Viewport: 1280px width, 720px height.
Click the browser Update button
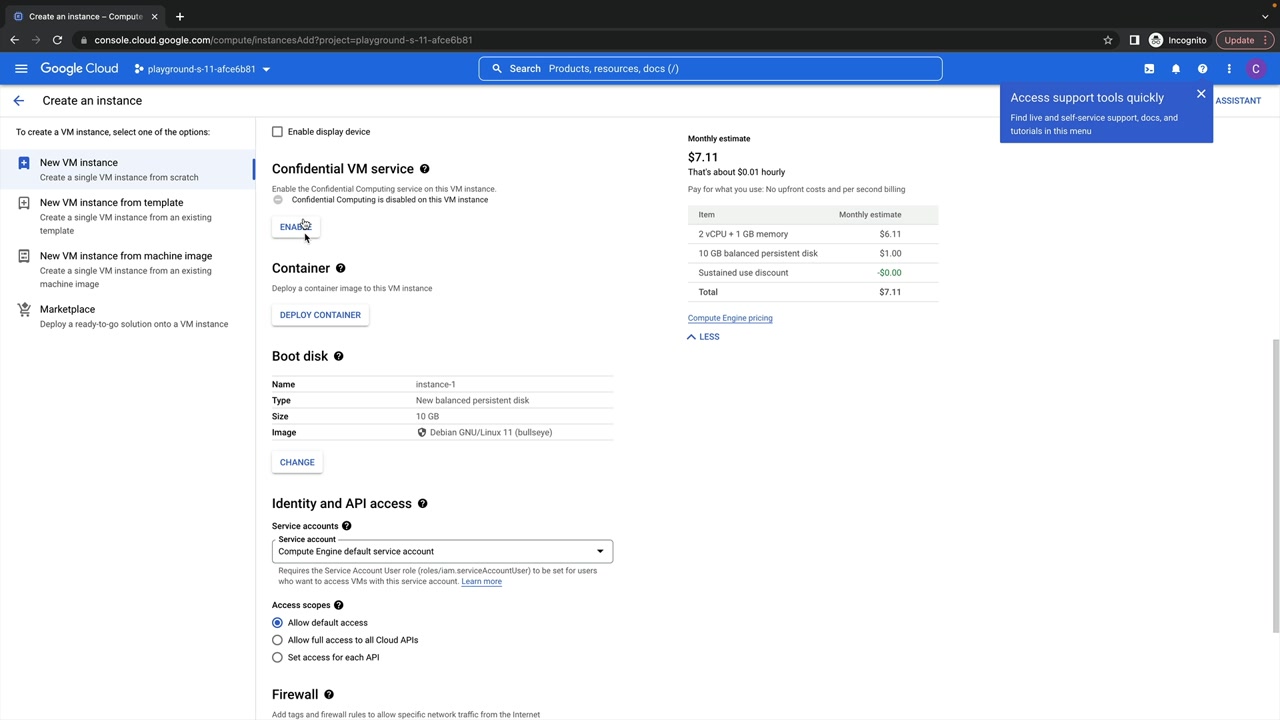click(1245, 40)
